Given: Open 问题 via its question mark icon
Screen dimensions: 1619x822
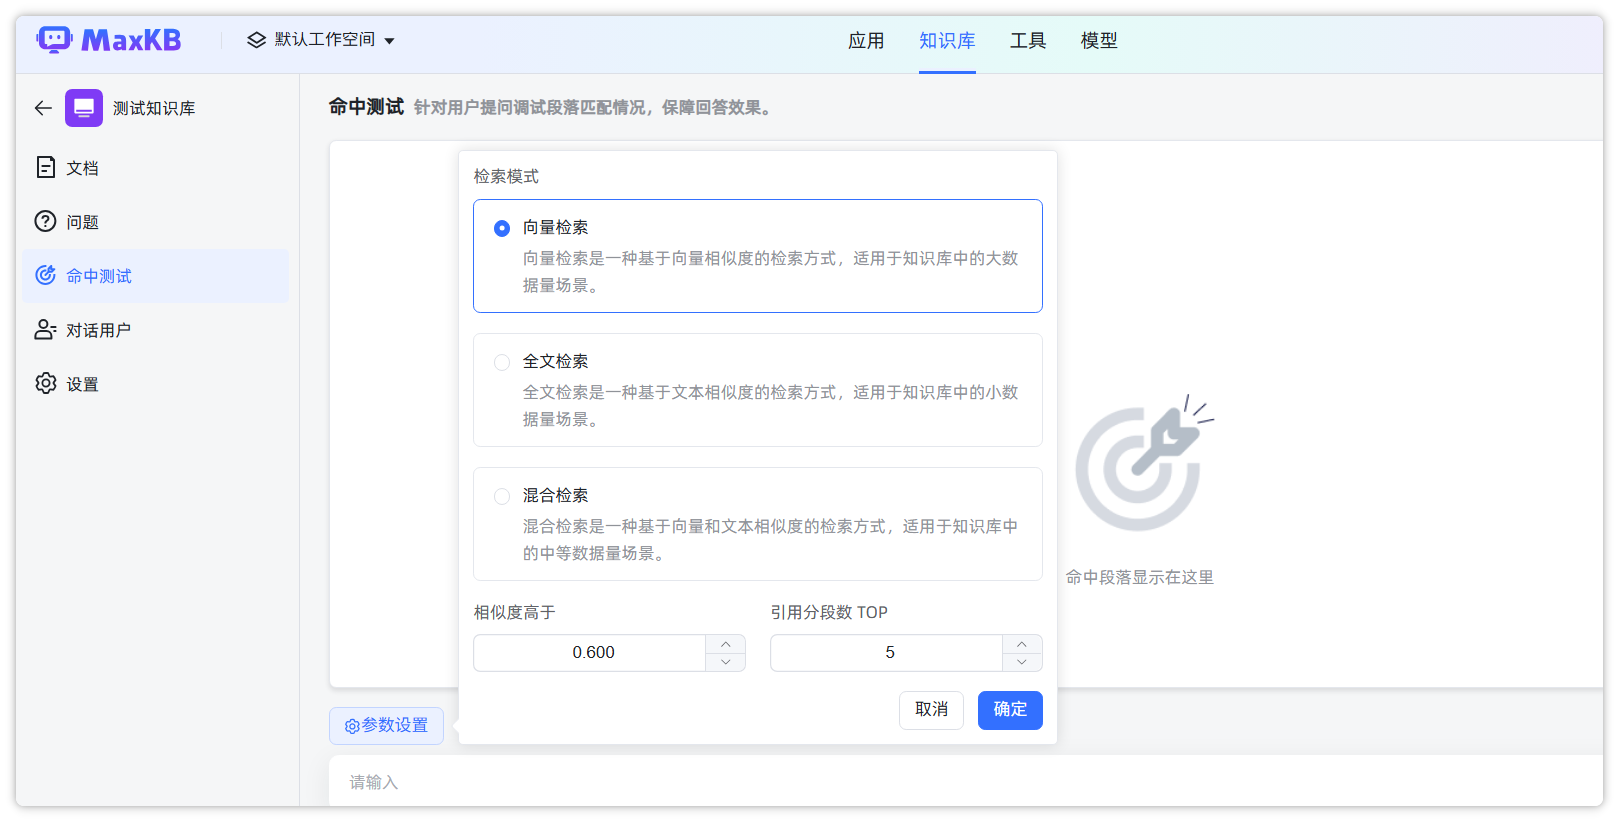Looking at the screenshot, I should click(x=46, y=221).
